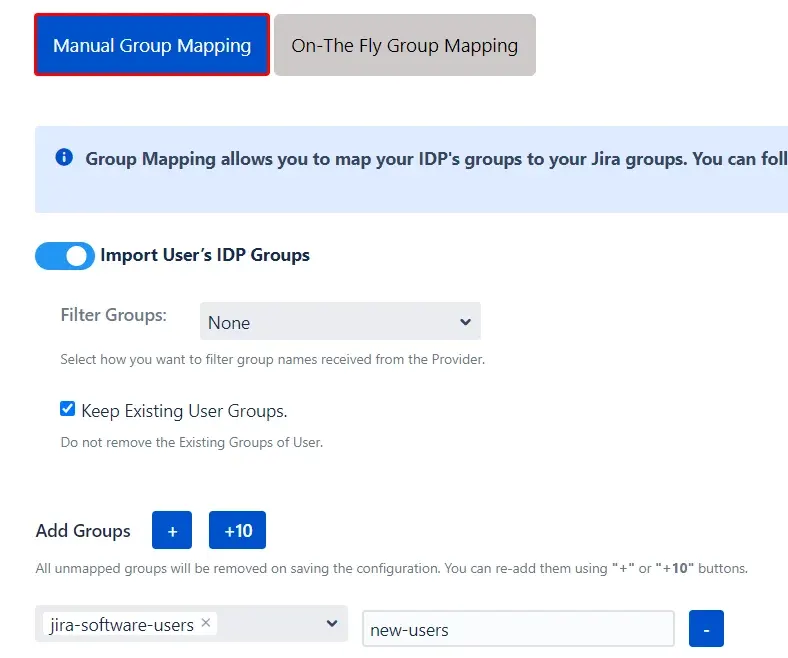Click 'Select how you want to filter' hint
The image size is (788, 658).
273,359
